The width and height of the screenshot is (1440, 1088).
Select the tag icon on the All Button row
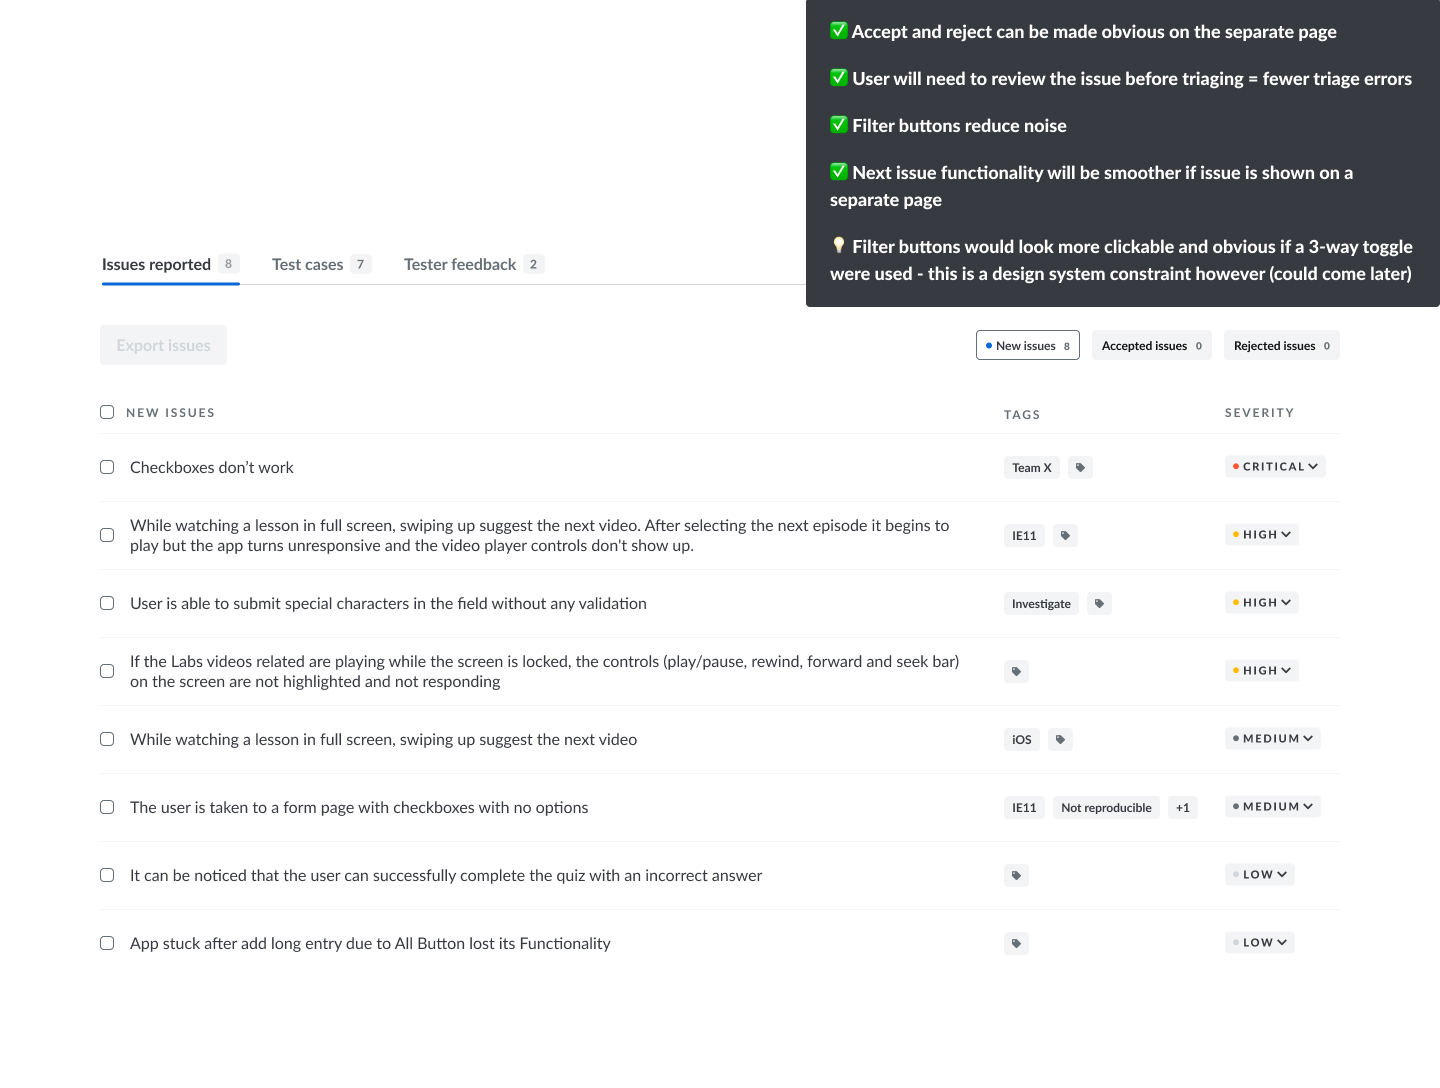(1016, 943)
